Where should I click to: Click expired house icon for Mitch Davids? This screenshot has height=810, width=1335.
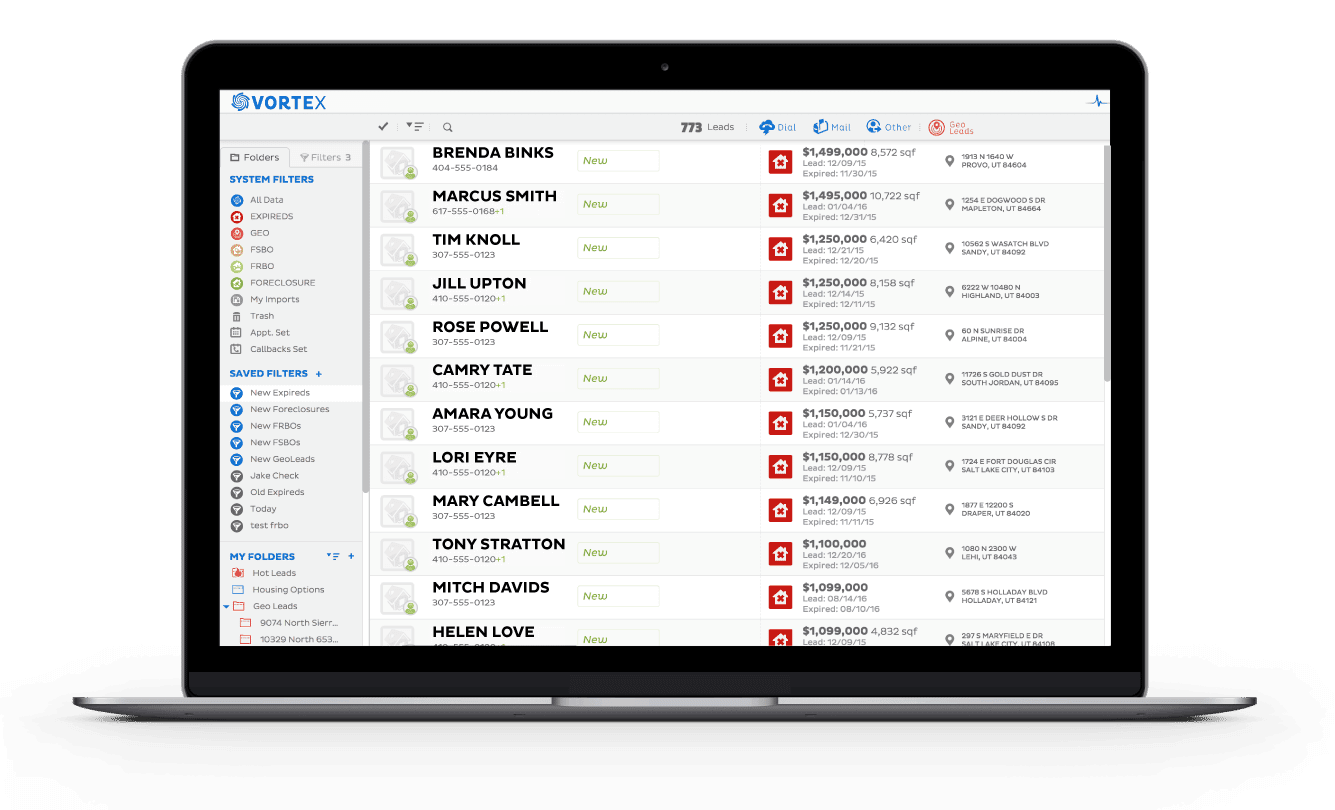[780, 597]
